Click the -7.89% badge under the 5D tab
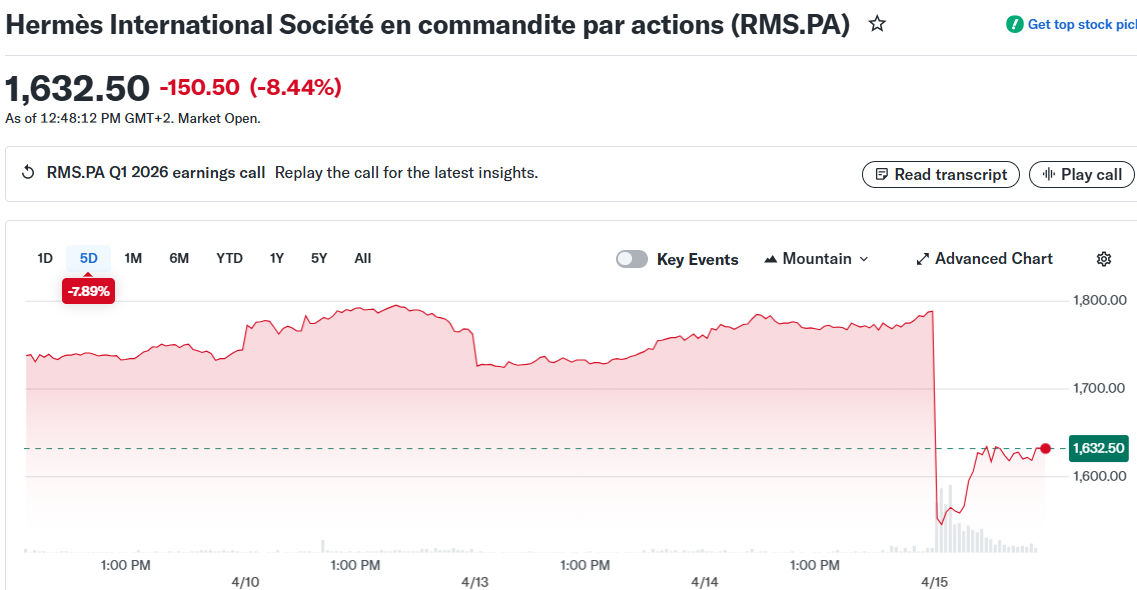This screenshot has width=1137, height=590. click(88, 291)
